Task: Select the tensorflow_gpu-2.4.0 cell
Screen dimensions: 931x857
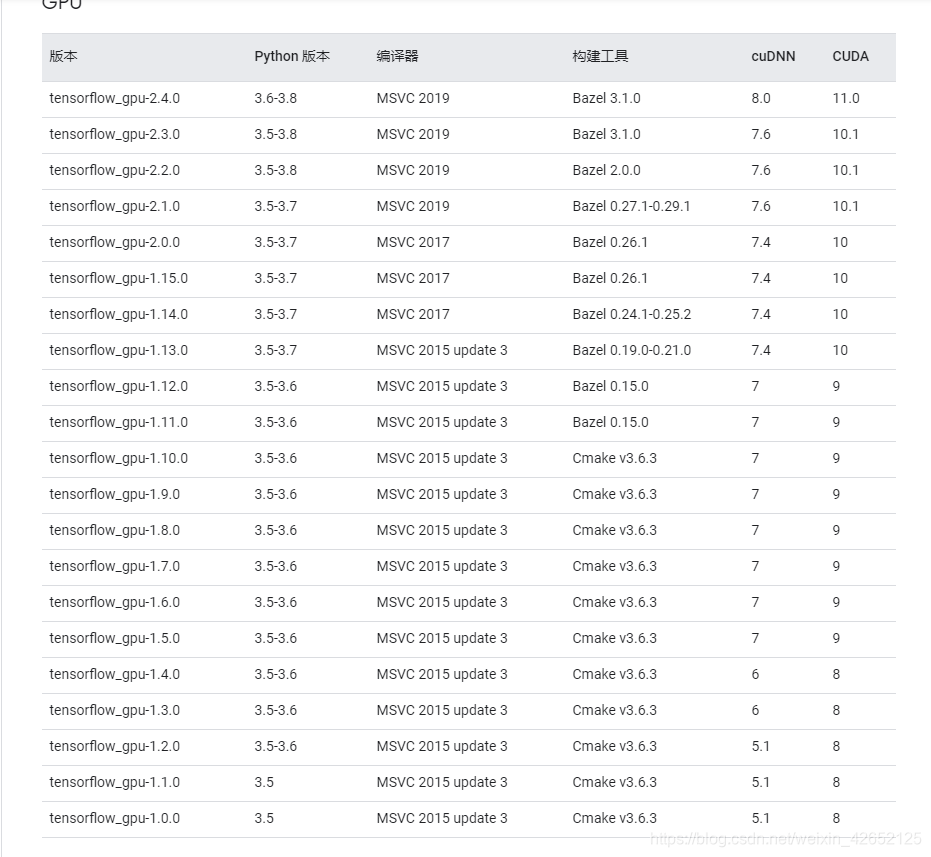Action: (x=115, y=99)
